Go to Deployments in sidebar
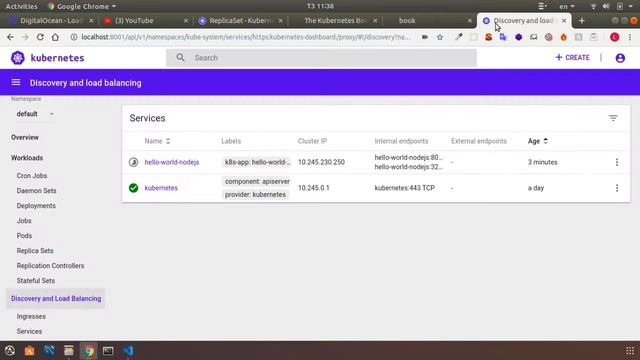Viewport: 640px width, 360px height. (36, 206)
